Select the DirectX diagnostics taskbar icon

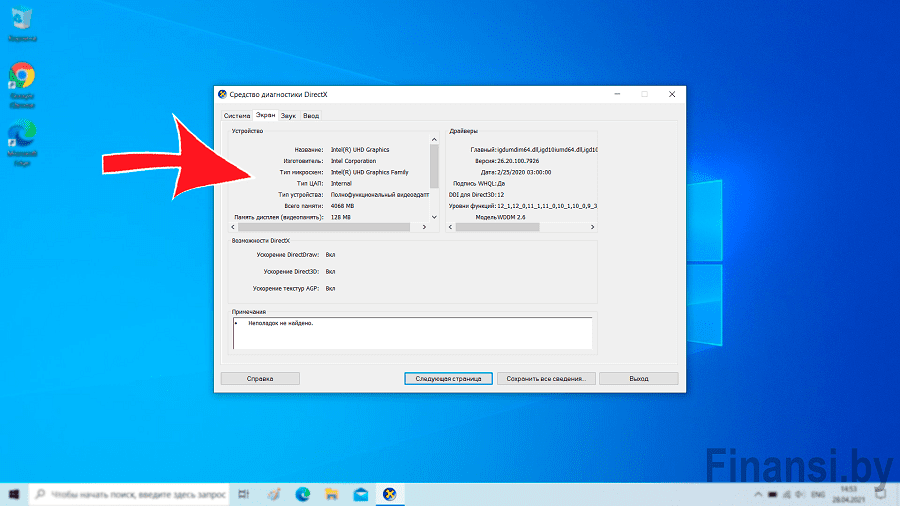(x=390, y=494)
